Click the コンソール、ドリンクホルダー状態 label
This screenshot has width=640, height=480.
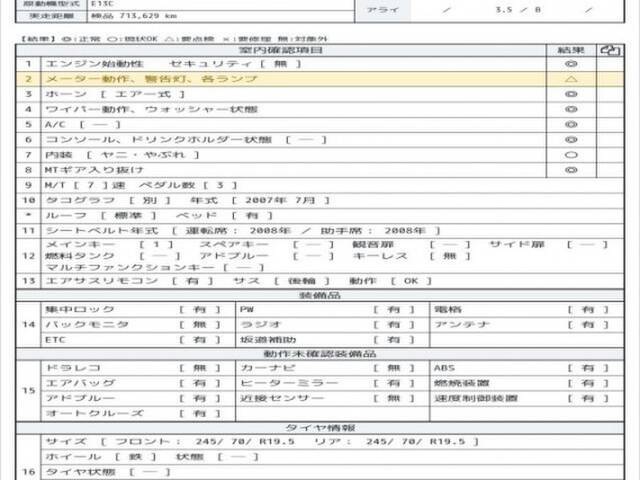(158, 140)
